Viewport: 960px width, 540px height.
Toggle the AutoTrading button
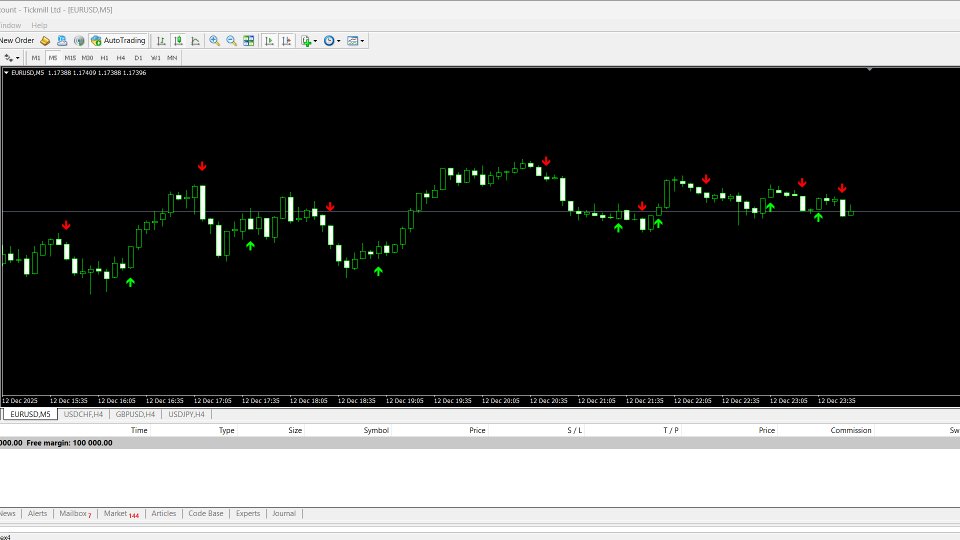click(118, 40)
